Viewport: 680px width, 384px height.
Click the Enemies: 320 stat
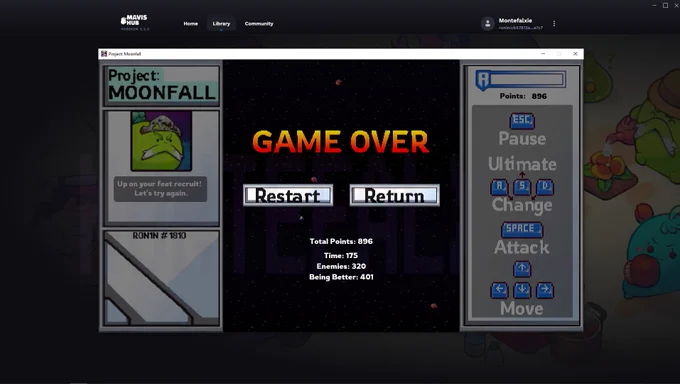(341, 266)
